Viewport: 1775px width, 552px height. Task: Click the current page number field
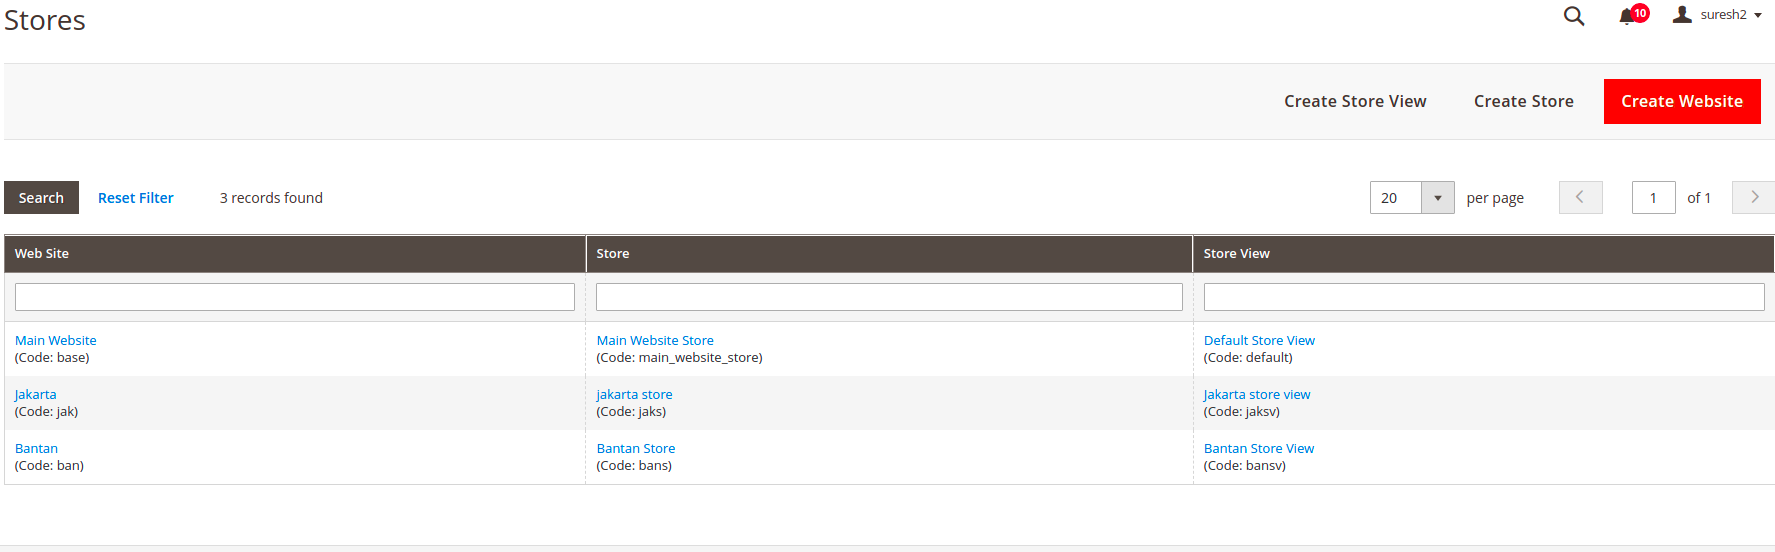tap(1653, 198)
